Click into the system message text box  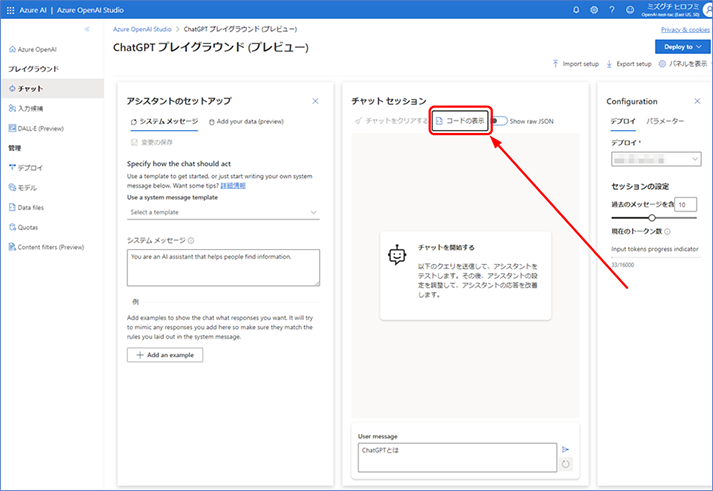[223, 267]
